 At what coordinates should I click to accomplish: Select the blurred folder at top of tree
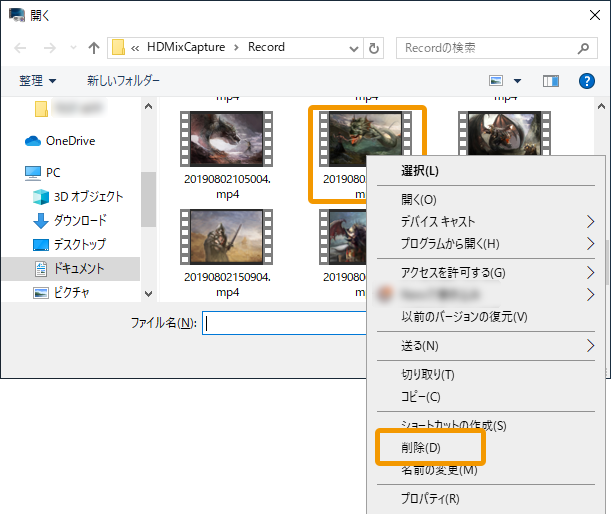(69, 108)
